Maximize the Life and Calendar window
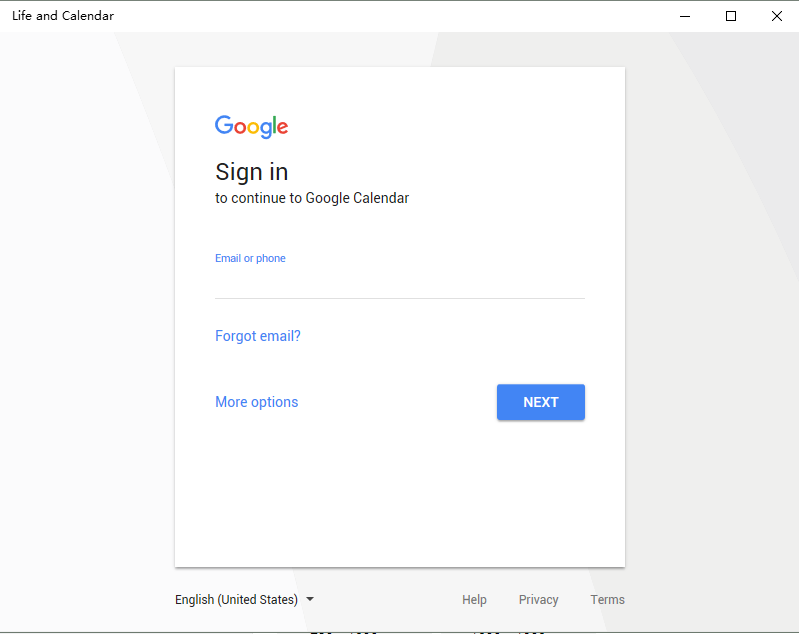This screenshot has width=799, height=634. coord(731,16)
